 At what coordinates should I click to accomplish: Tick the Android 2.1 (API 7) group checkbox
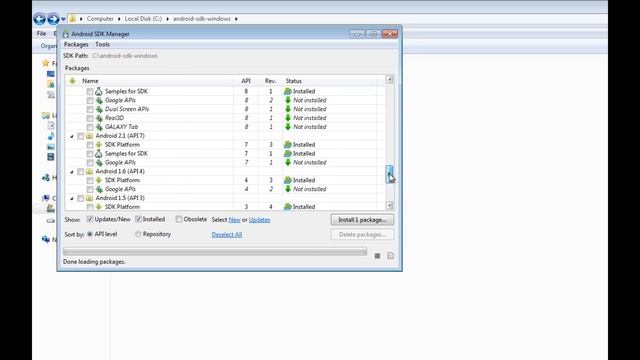pyautogui.click(x=80, y=136)
